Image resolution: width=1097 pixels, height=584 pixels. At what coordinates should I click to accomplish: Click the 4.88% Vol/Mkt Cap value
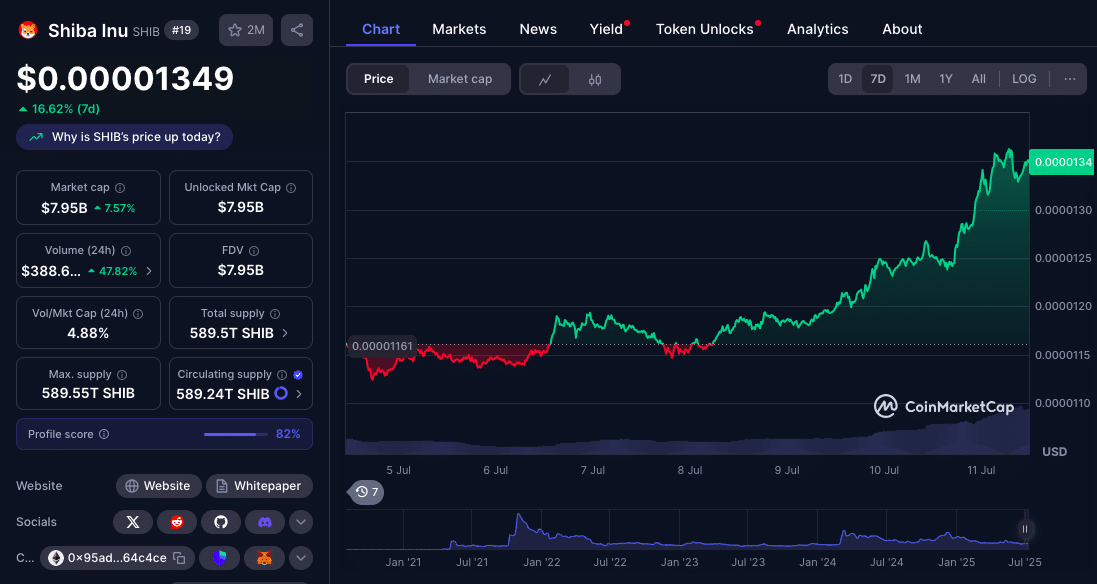[88, 333]
